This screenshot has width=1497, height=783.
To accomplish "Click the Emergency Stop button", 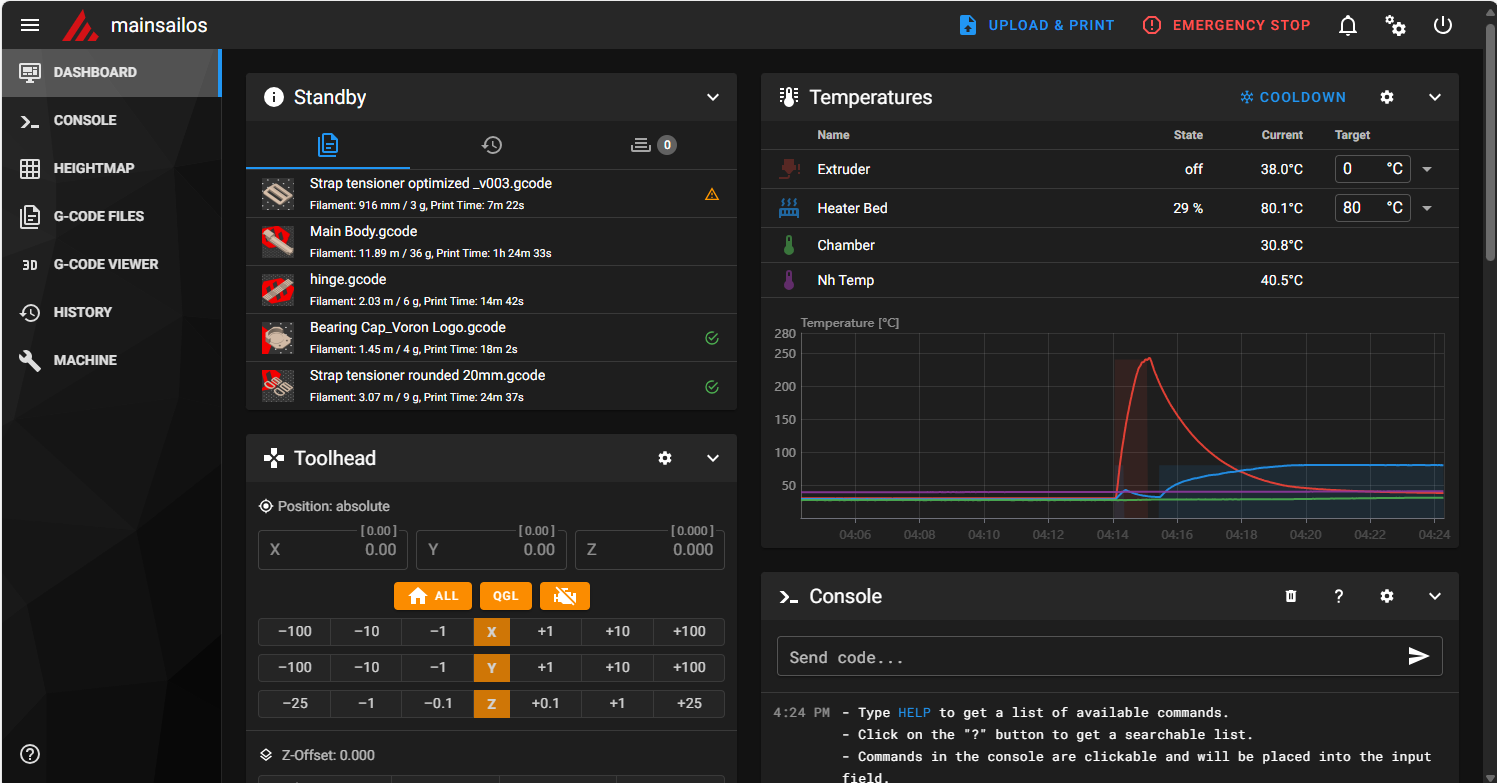I will pos(1226,26).
